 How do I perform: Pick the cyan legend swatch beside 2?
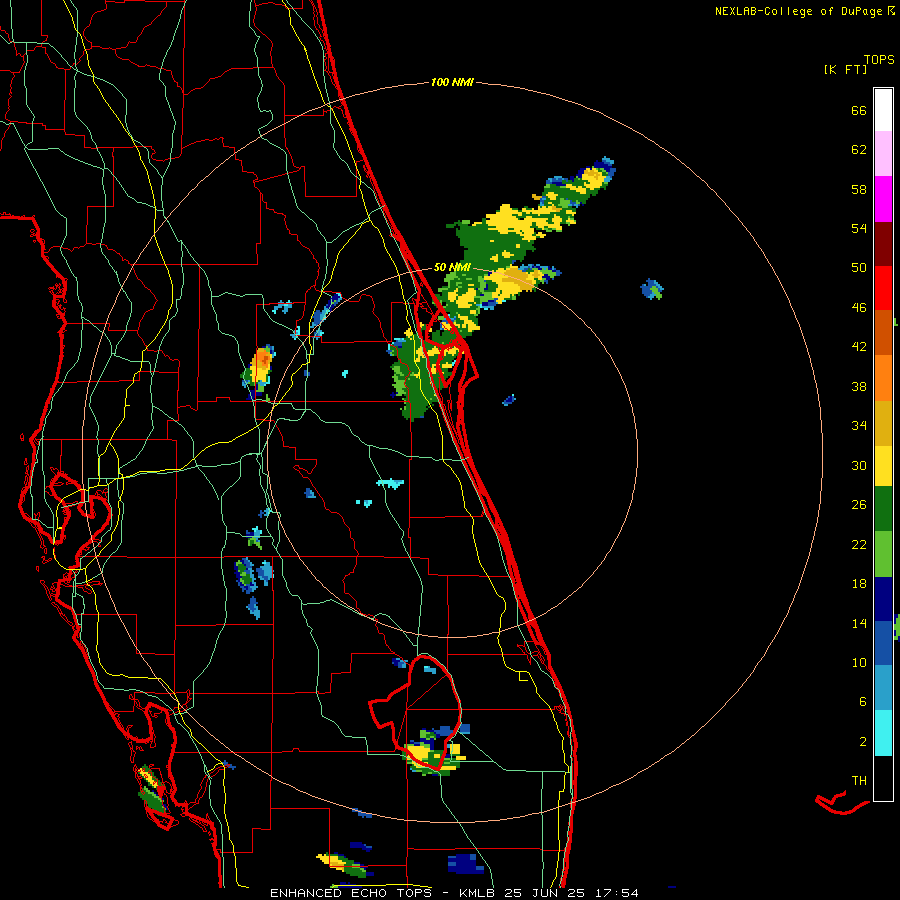pyautogui.click(x=883, y=733)
